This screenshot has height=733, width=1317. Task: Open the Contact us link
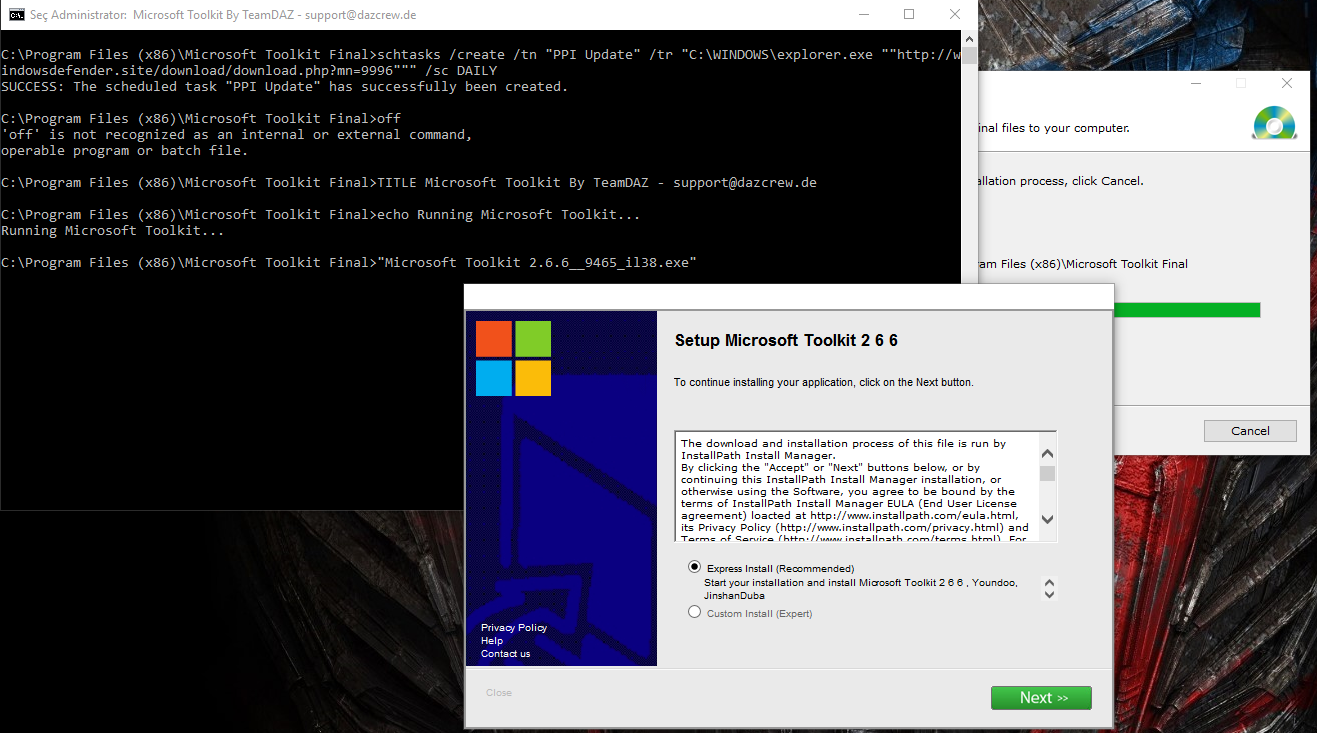(x=506, y=654)
